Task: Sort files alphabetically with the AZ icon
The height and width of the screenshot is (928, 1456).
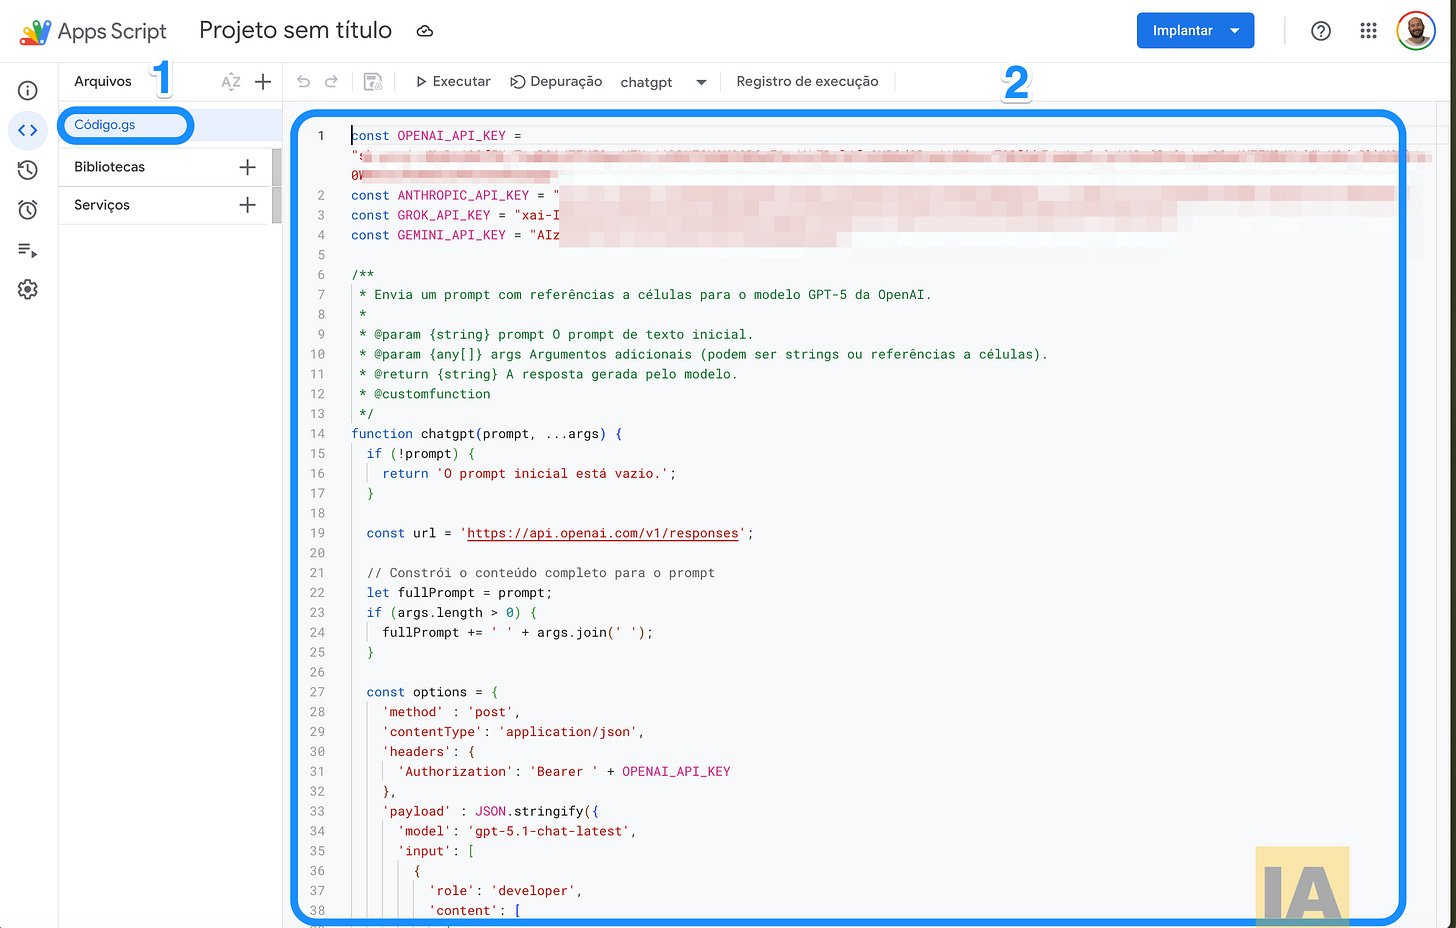Action: click(231, 81)
